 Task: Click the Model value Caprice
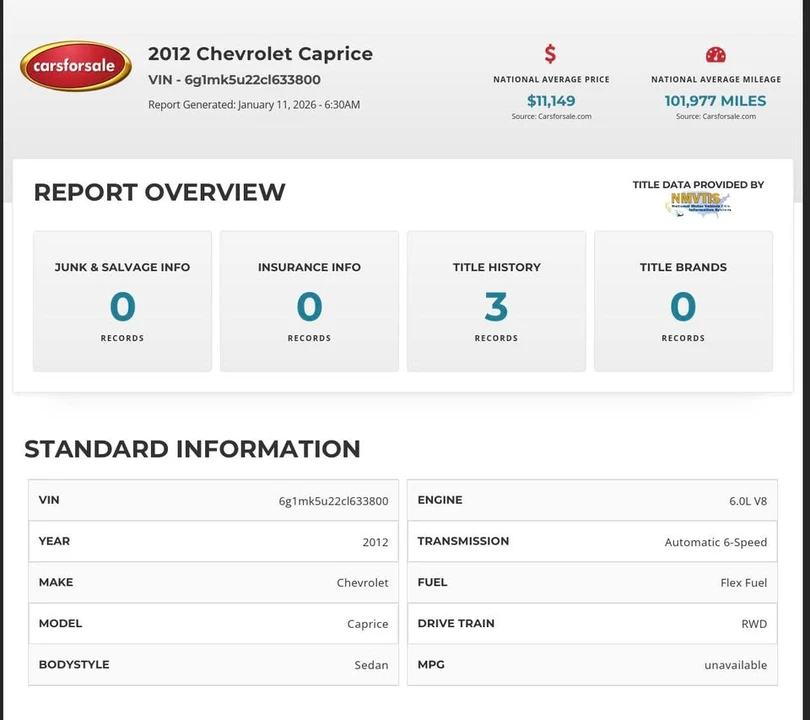tap(367, 624)
